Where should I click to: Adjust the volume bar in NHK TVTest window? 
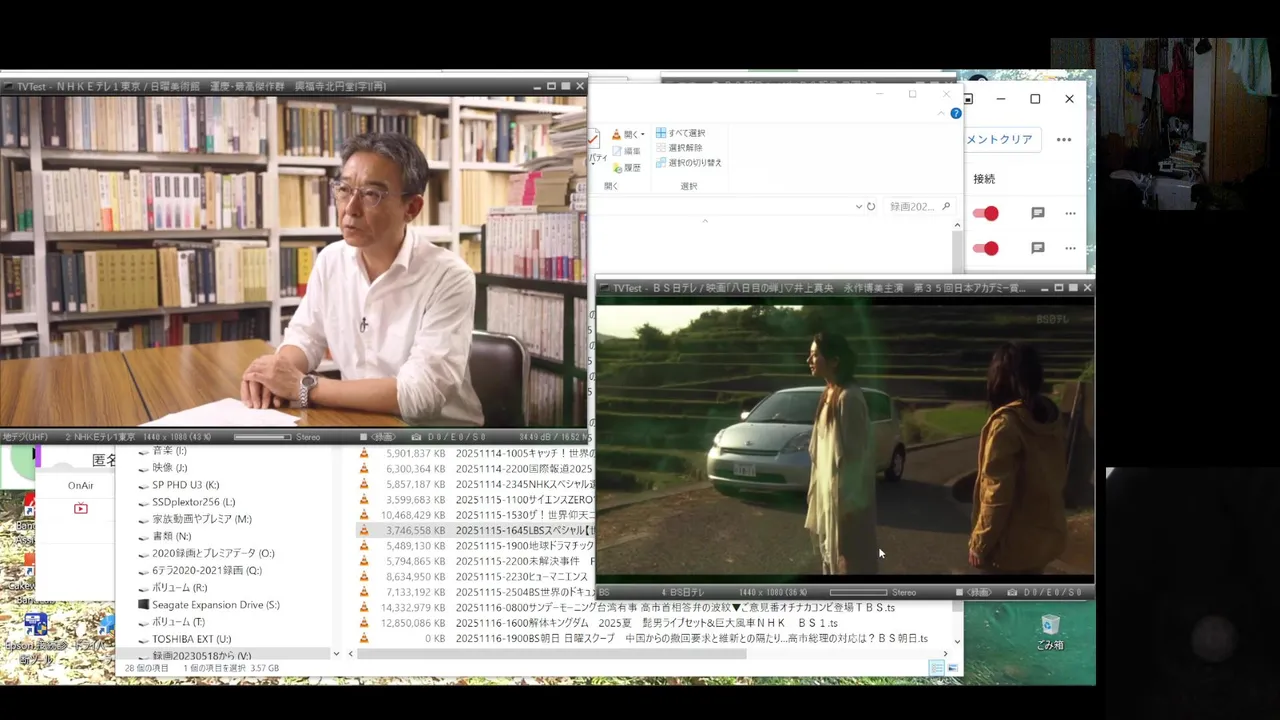point(262,437)
